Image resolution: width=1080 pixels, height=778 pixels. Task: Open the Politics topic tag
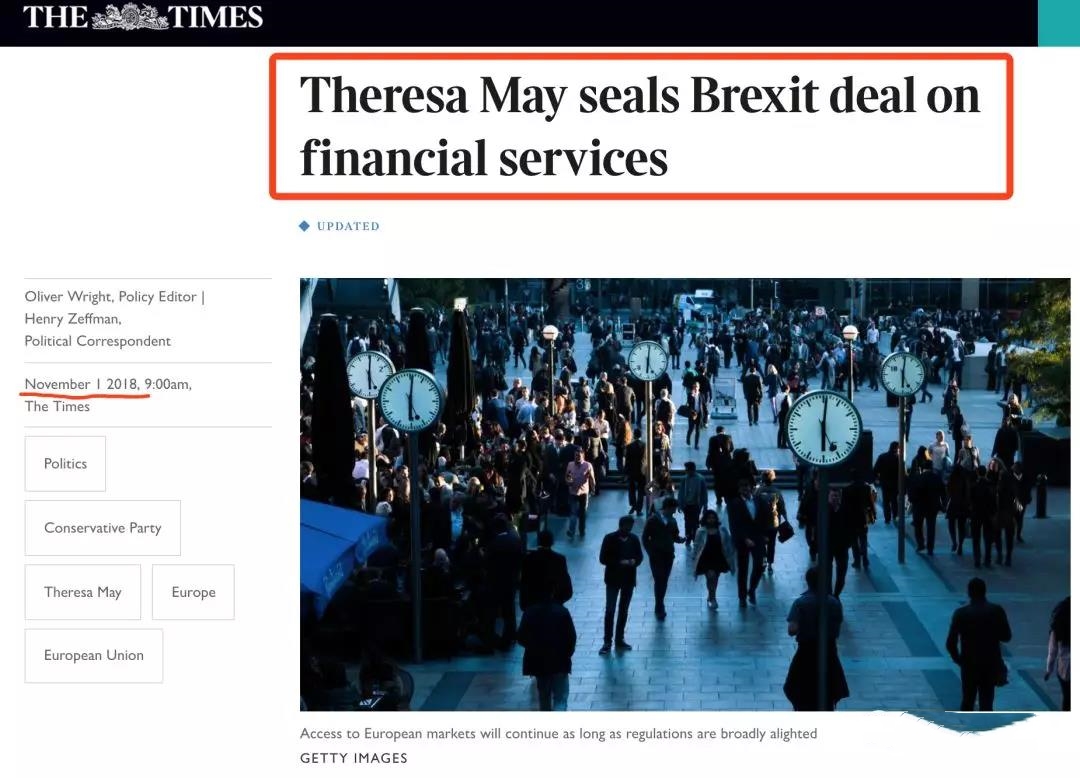[x=65, y=464]
